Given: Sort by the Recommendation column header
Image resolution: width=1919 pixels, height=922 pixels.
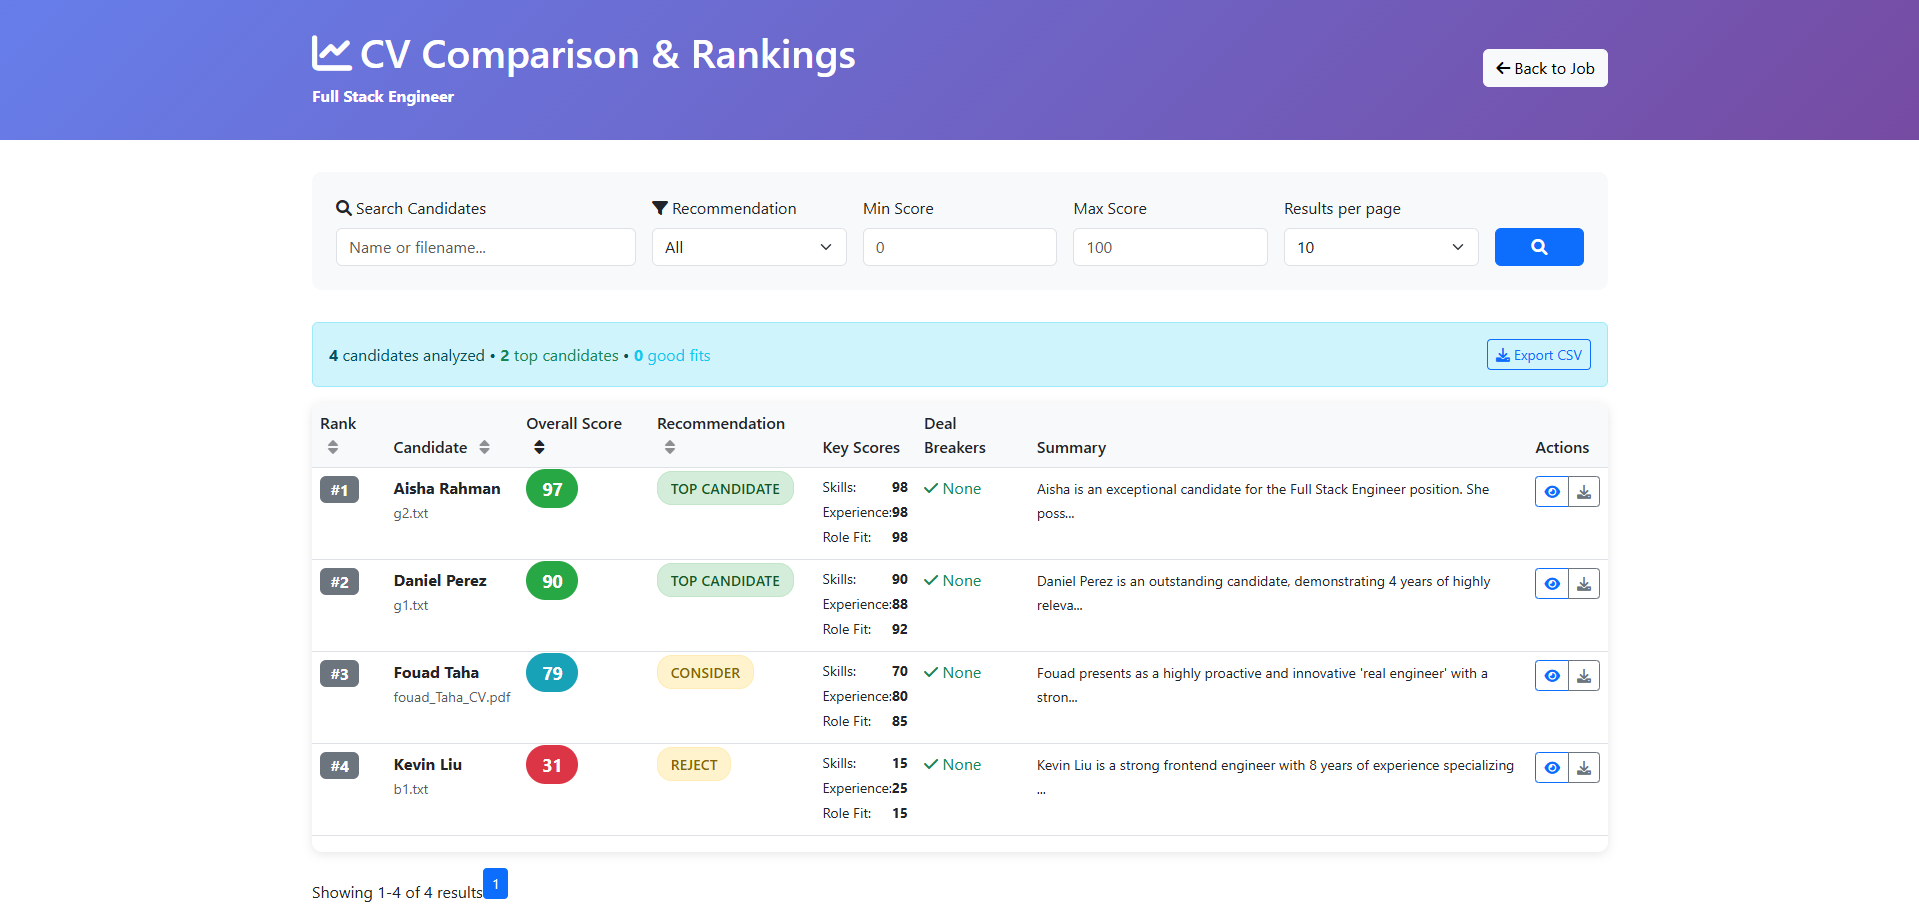Looking at the screenshot, I should click(x=668, y=447).
